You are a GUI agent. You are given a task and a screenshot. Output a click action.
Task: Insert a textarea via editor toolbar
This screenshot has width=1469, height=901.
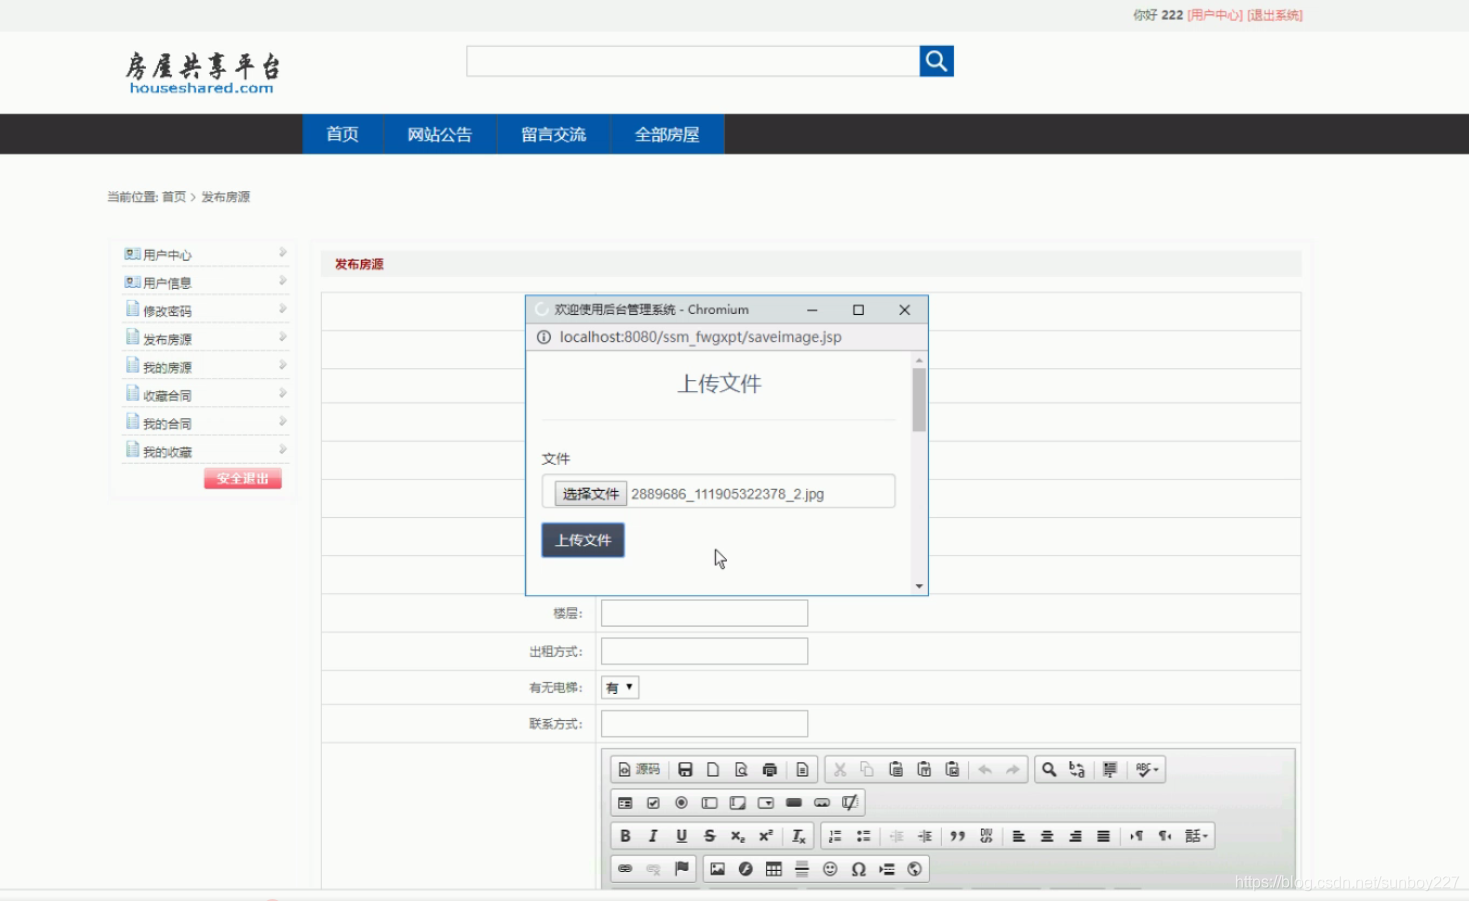[x=737, y=802]
